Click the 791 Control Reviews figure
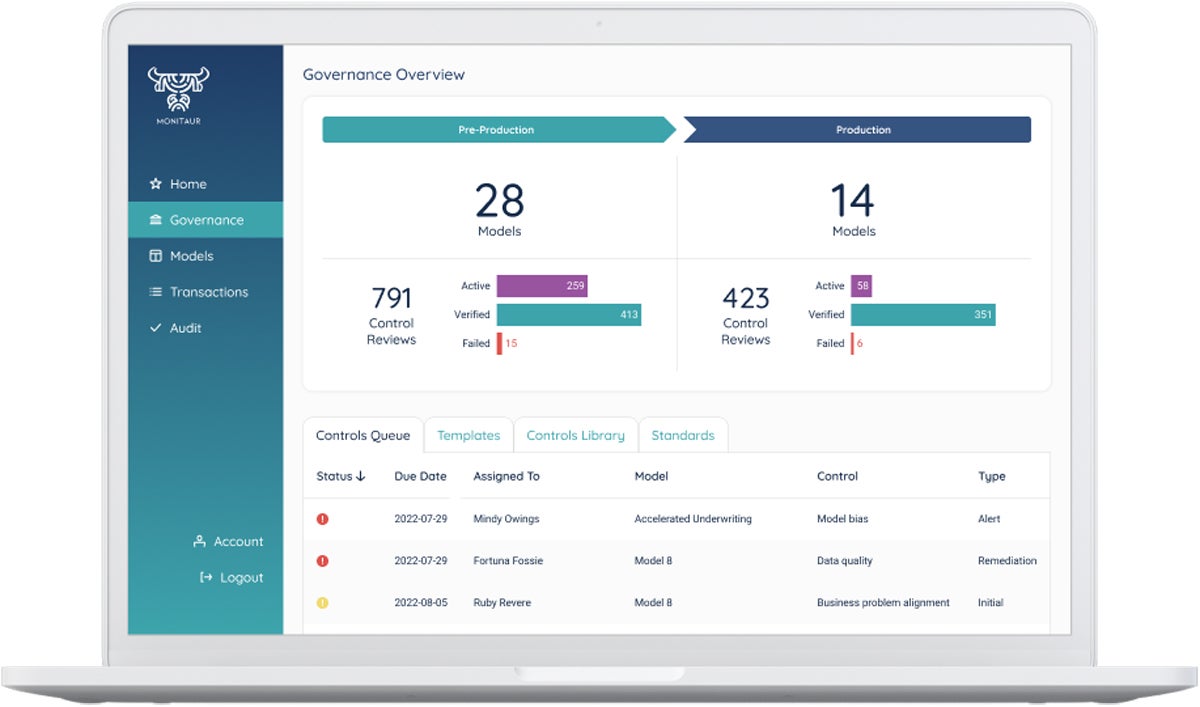1200x707 pixels. [x=391, y=315]
